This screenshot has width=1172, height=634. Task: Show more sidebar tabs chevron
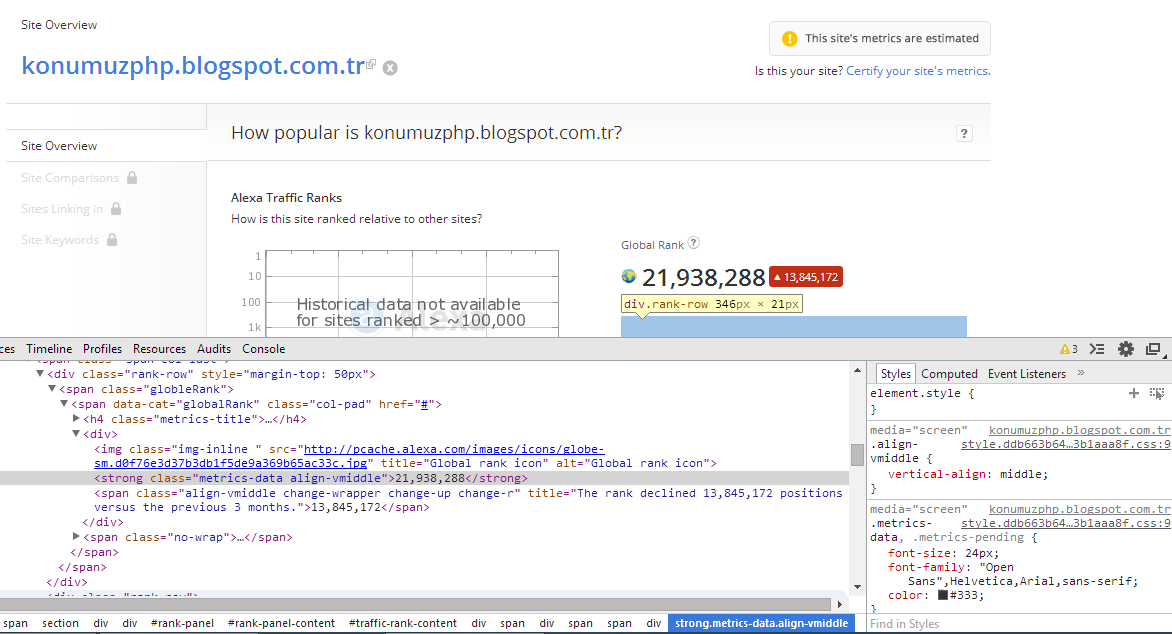1081,373
